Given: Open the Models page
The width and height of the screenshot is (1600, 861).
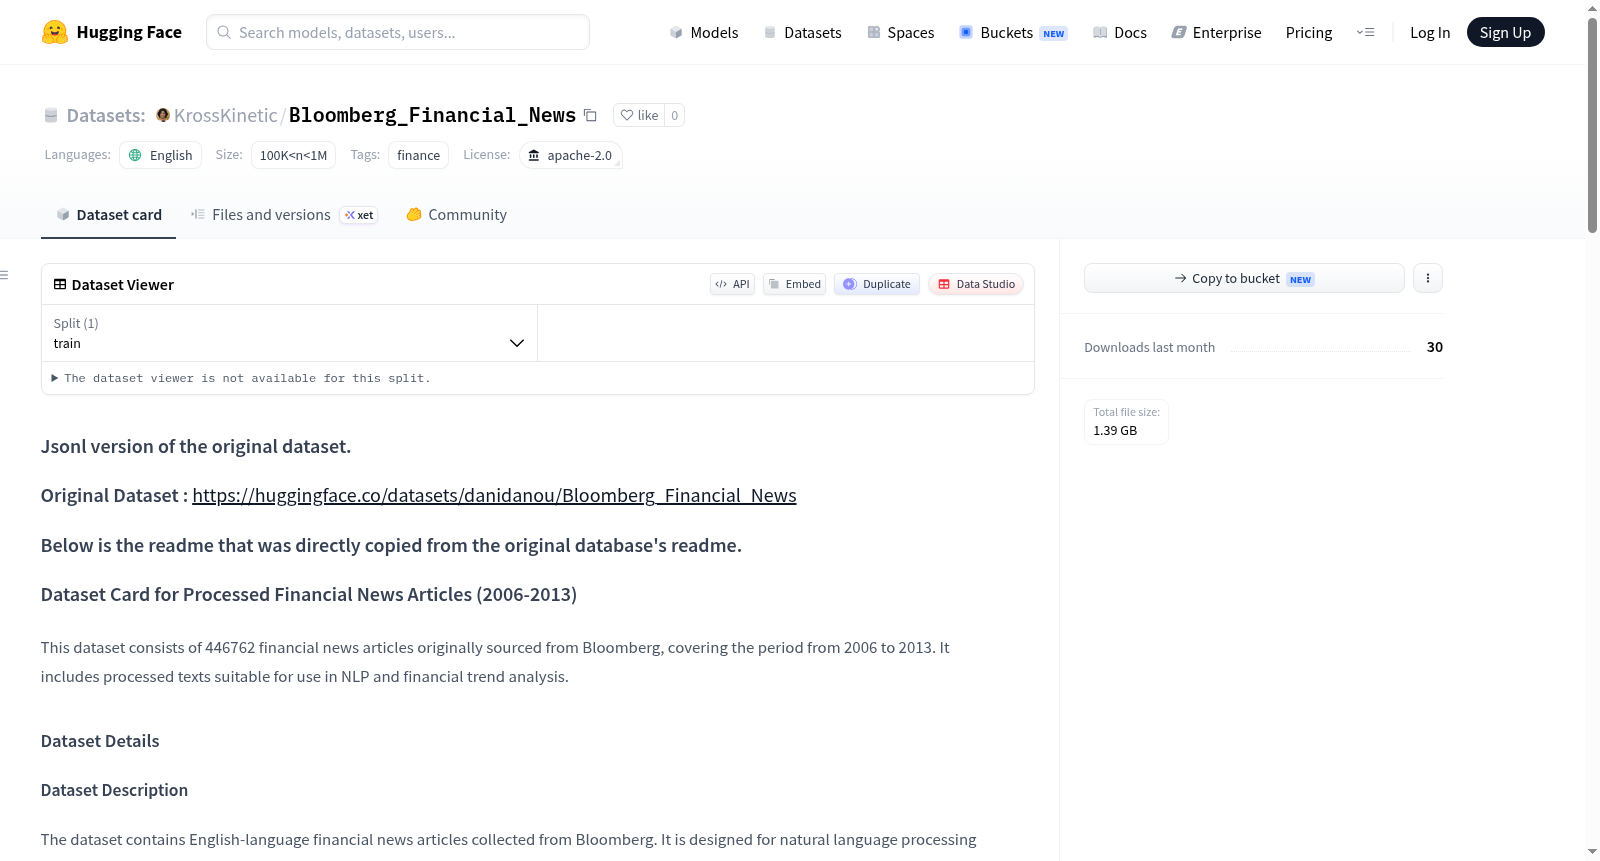Looking at the screenshot, I should tap(704, 32).
